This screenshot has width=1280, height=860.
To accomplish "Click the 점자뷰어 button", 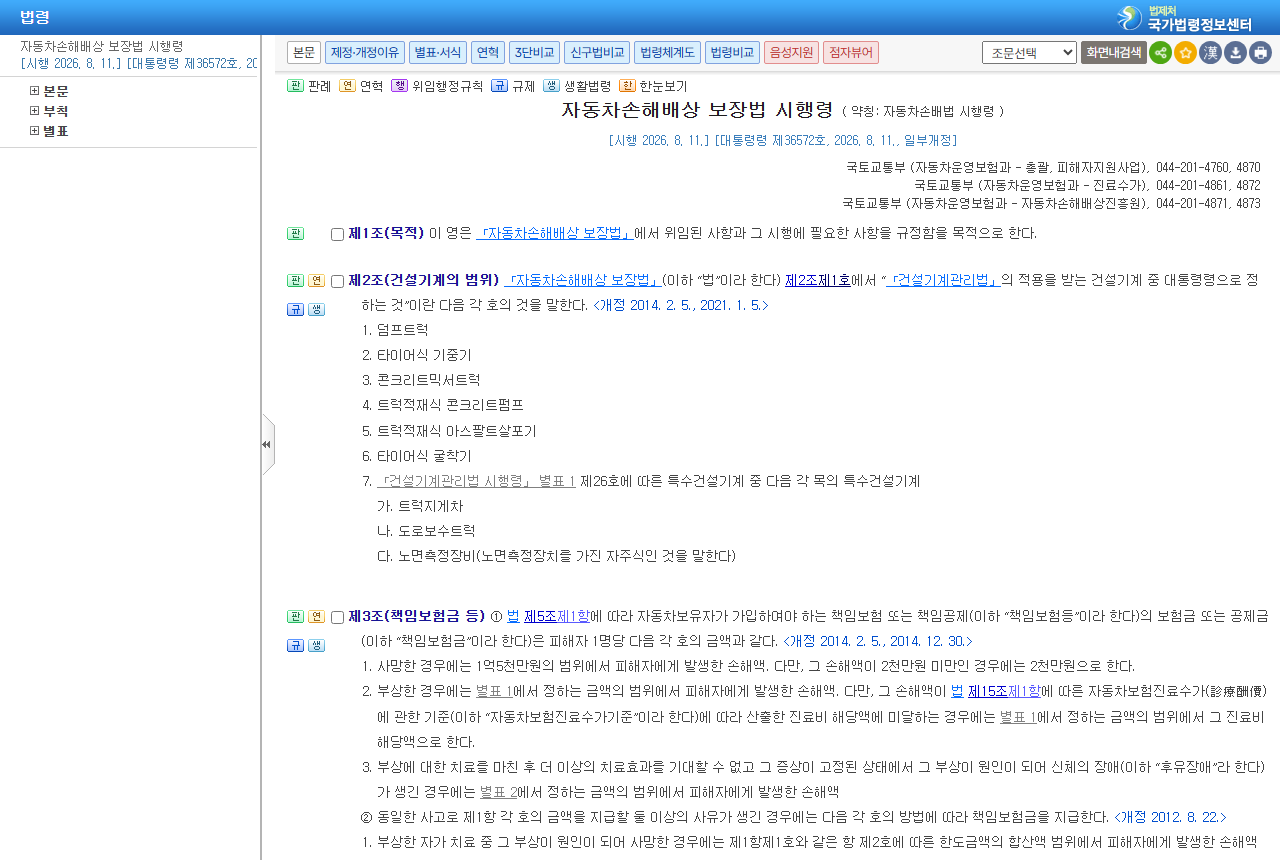I will pyautogui.click(x=851, y=52).
